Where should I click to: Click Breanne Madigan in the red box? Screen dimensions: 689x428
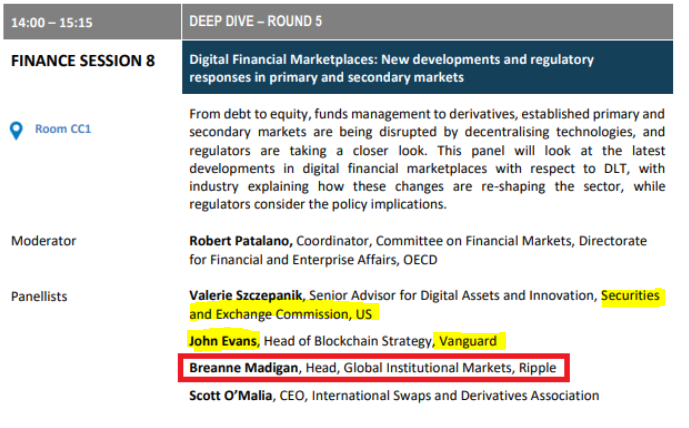click(x=241, y=368)
